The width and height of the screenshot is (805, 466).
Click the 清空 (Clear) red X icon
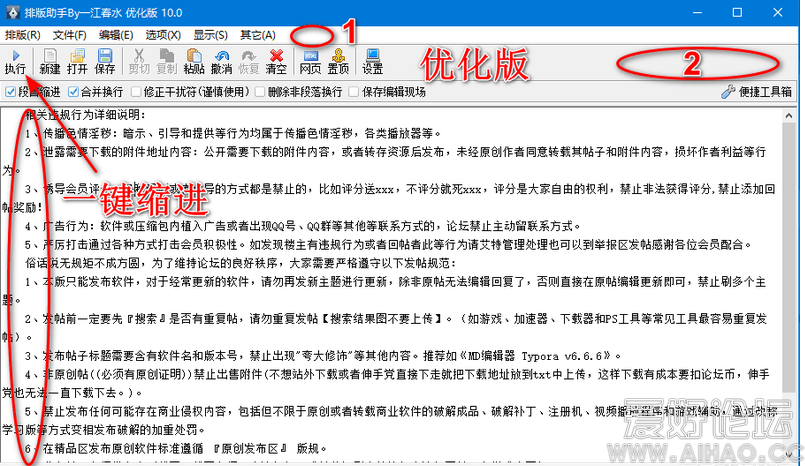[277, 61]
